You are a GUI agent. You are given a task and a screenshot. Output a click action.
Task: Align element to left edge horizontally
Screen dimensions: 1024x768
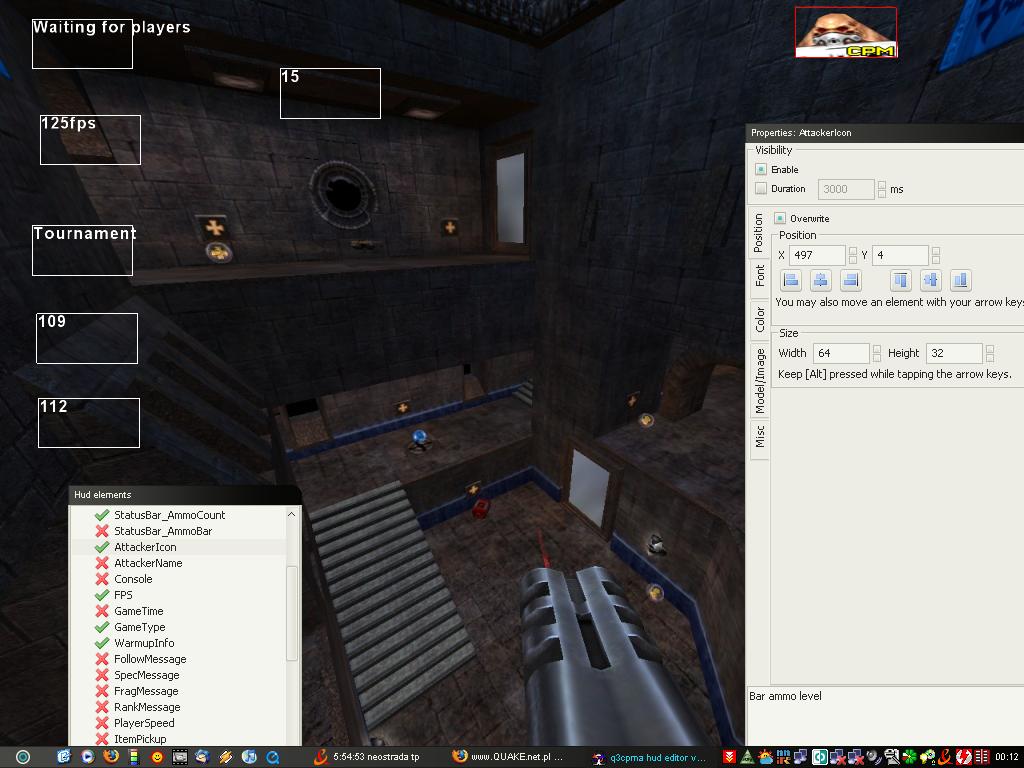(791, 280)
